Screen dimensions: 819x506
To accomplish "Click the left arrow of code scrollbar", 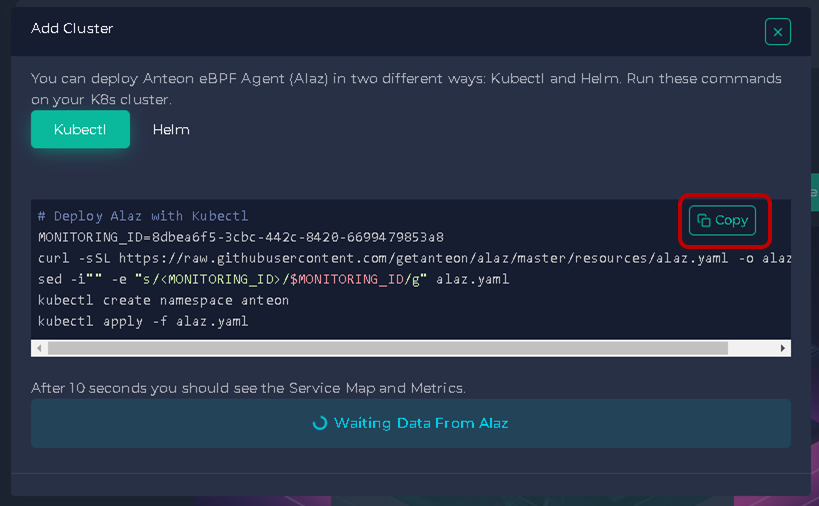I will (39, 348).
